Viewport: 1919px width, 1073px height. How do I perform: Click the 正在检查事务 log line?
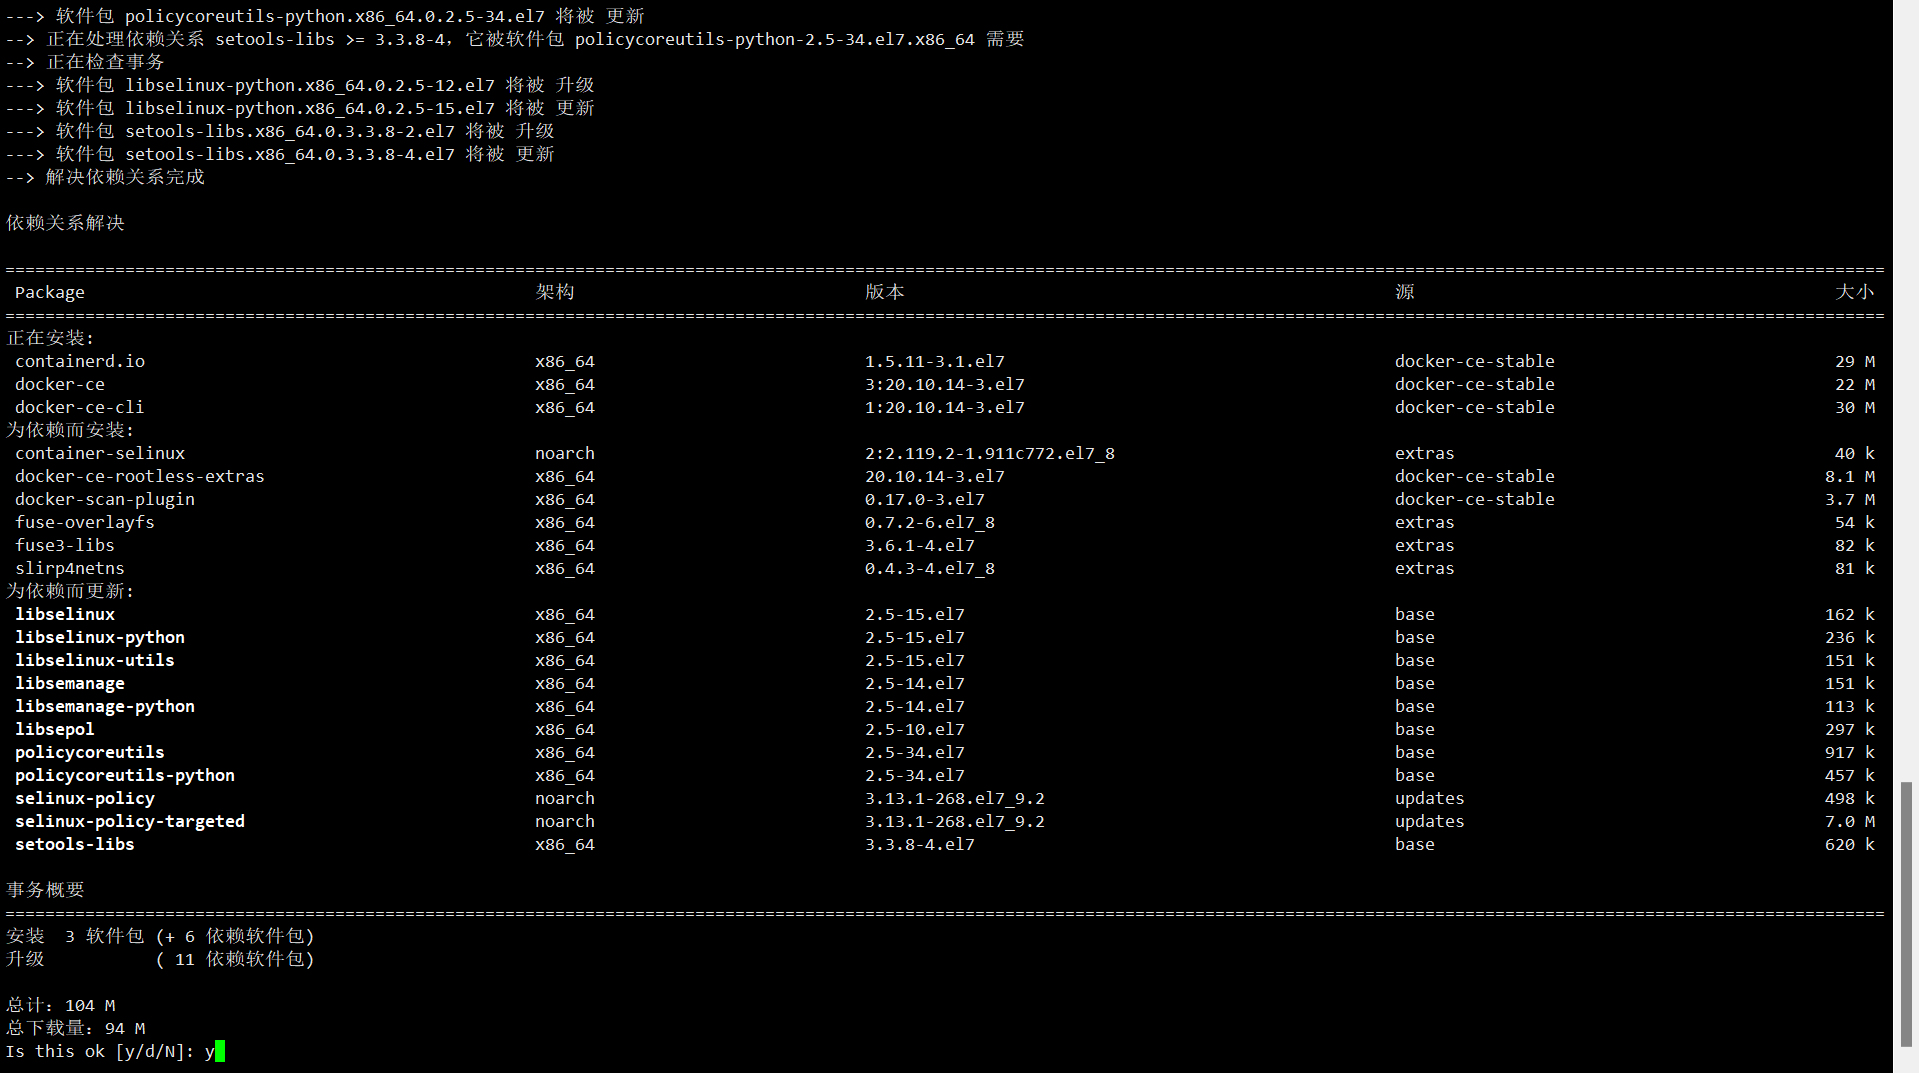pyautogui.click(x=85, y=62)
